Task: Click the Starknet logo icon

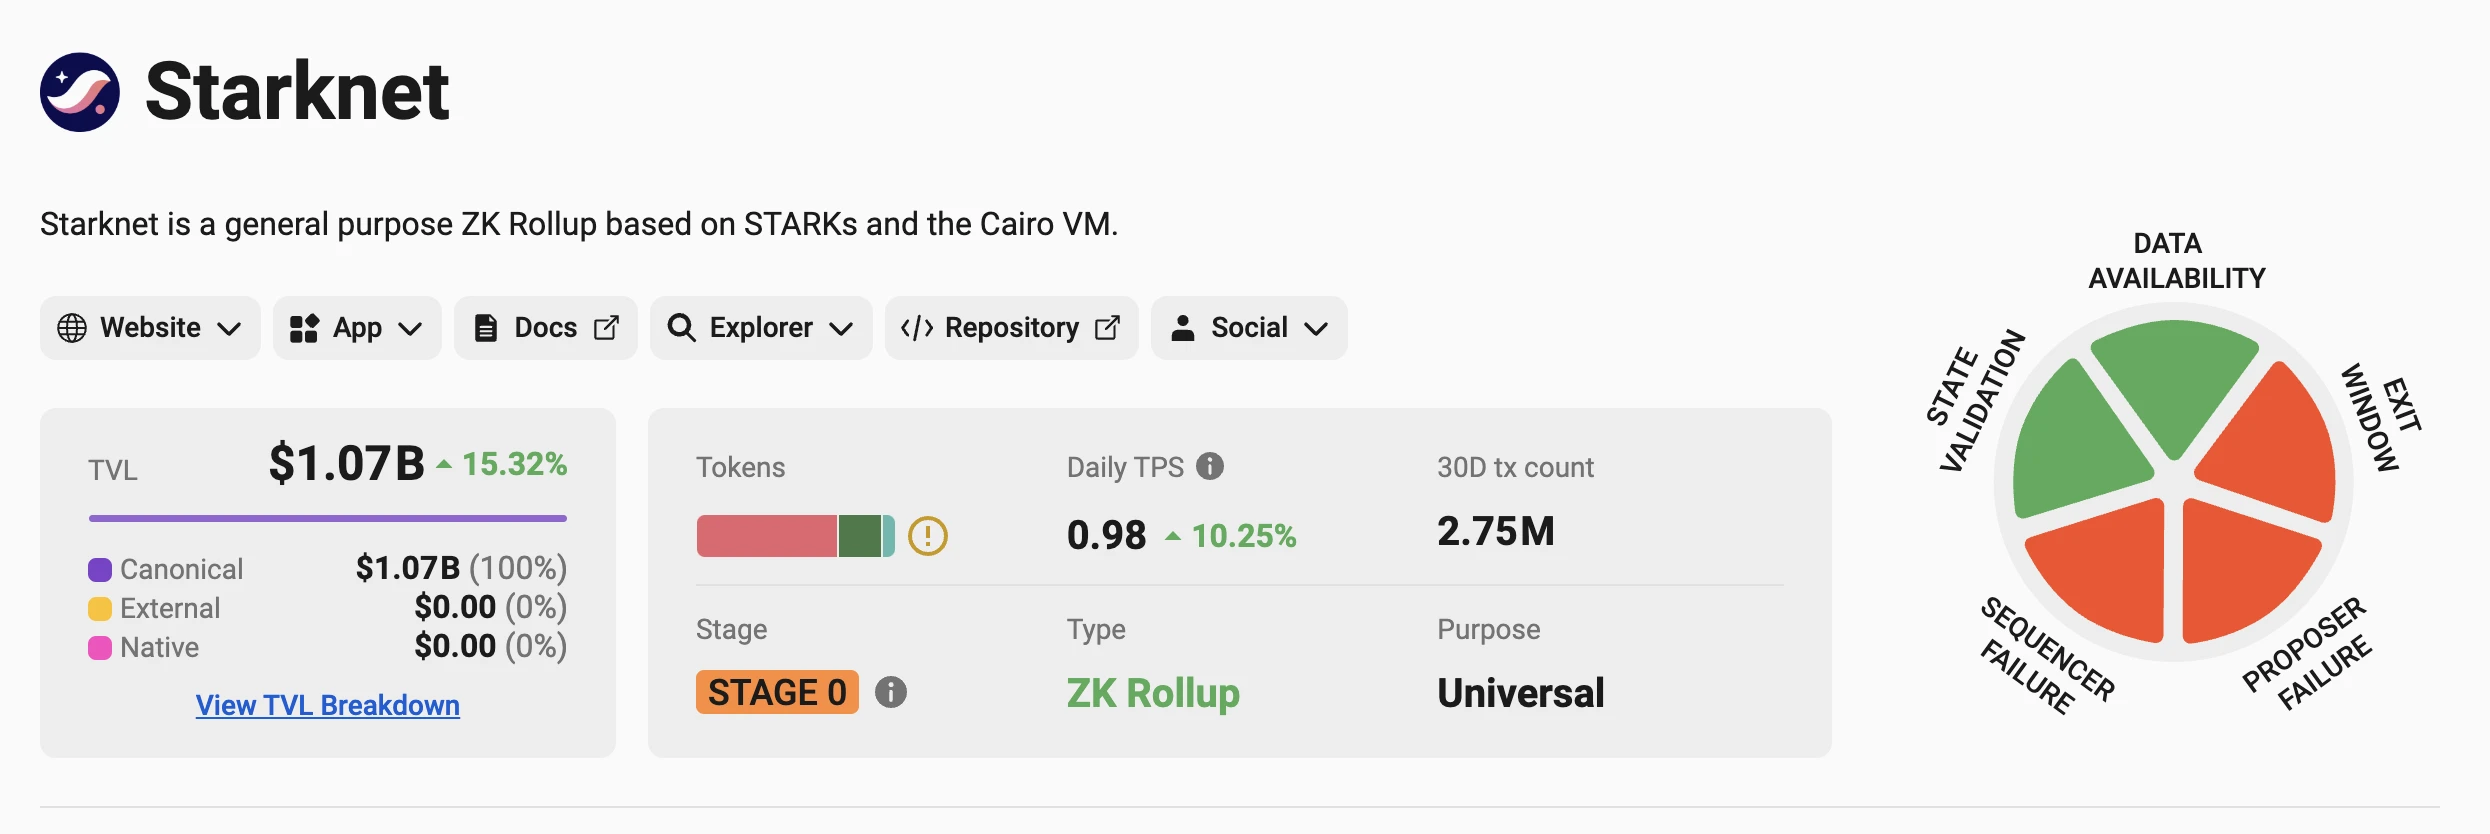Action: click(80, 92)
